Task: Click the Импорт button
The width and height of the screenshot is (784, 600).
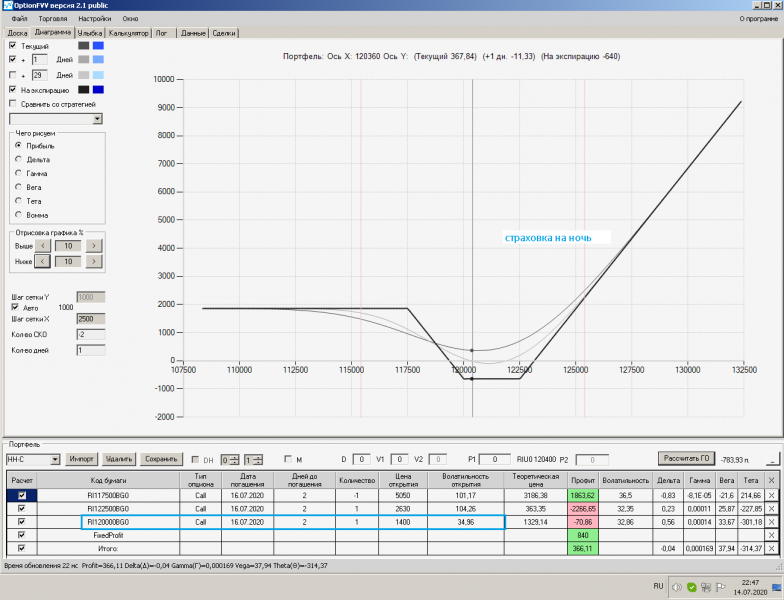Action: 82,459
